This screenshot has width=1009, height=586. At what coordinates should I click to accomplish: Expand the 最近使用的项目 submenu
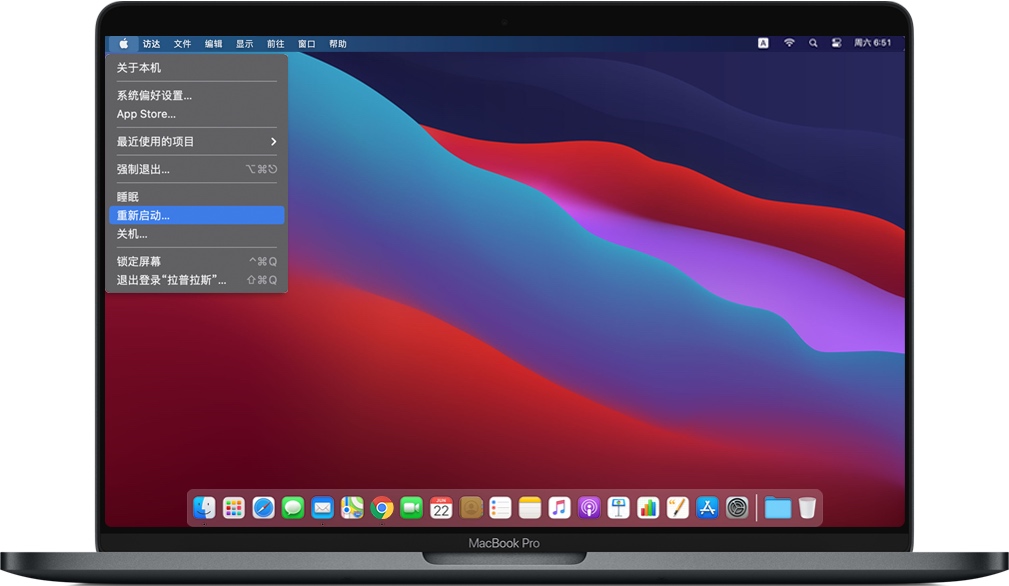point(195,141)
